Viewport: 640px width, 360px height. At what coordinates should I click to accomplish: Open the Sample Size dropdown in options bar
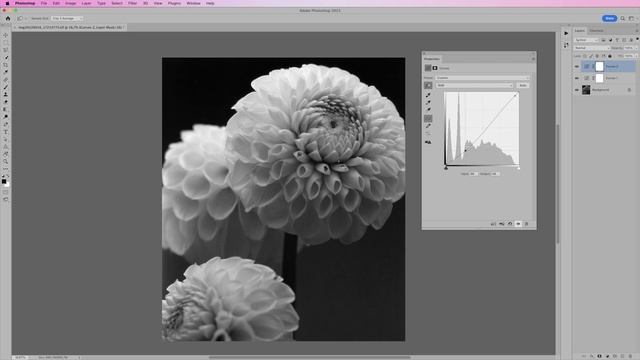point(67,18)
